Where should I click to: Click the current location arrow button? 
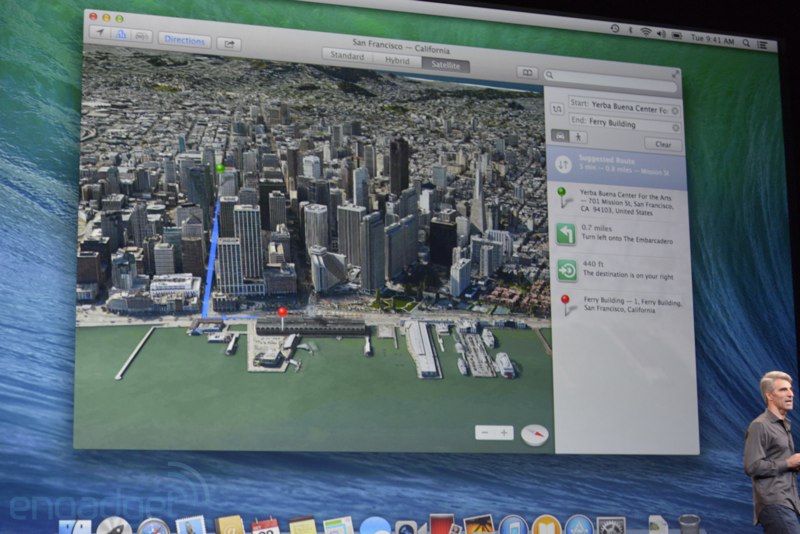pos(101,33)
